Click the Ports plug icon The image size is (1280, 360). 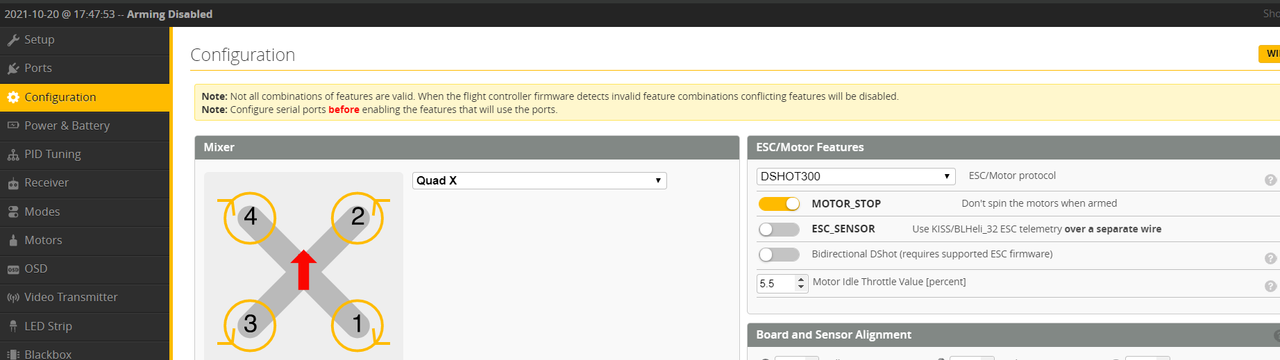tap(13, 68)
